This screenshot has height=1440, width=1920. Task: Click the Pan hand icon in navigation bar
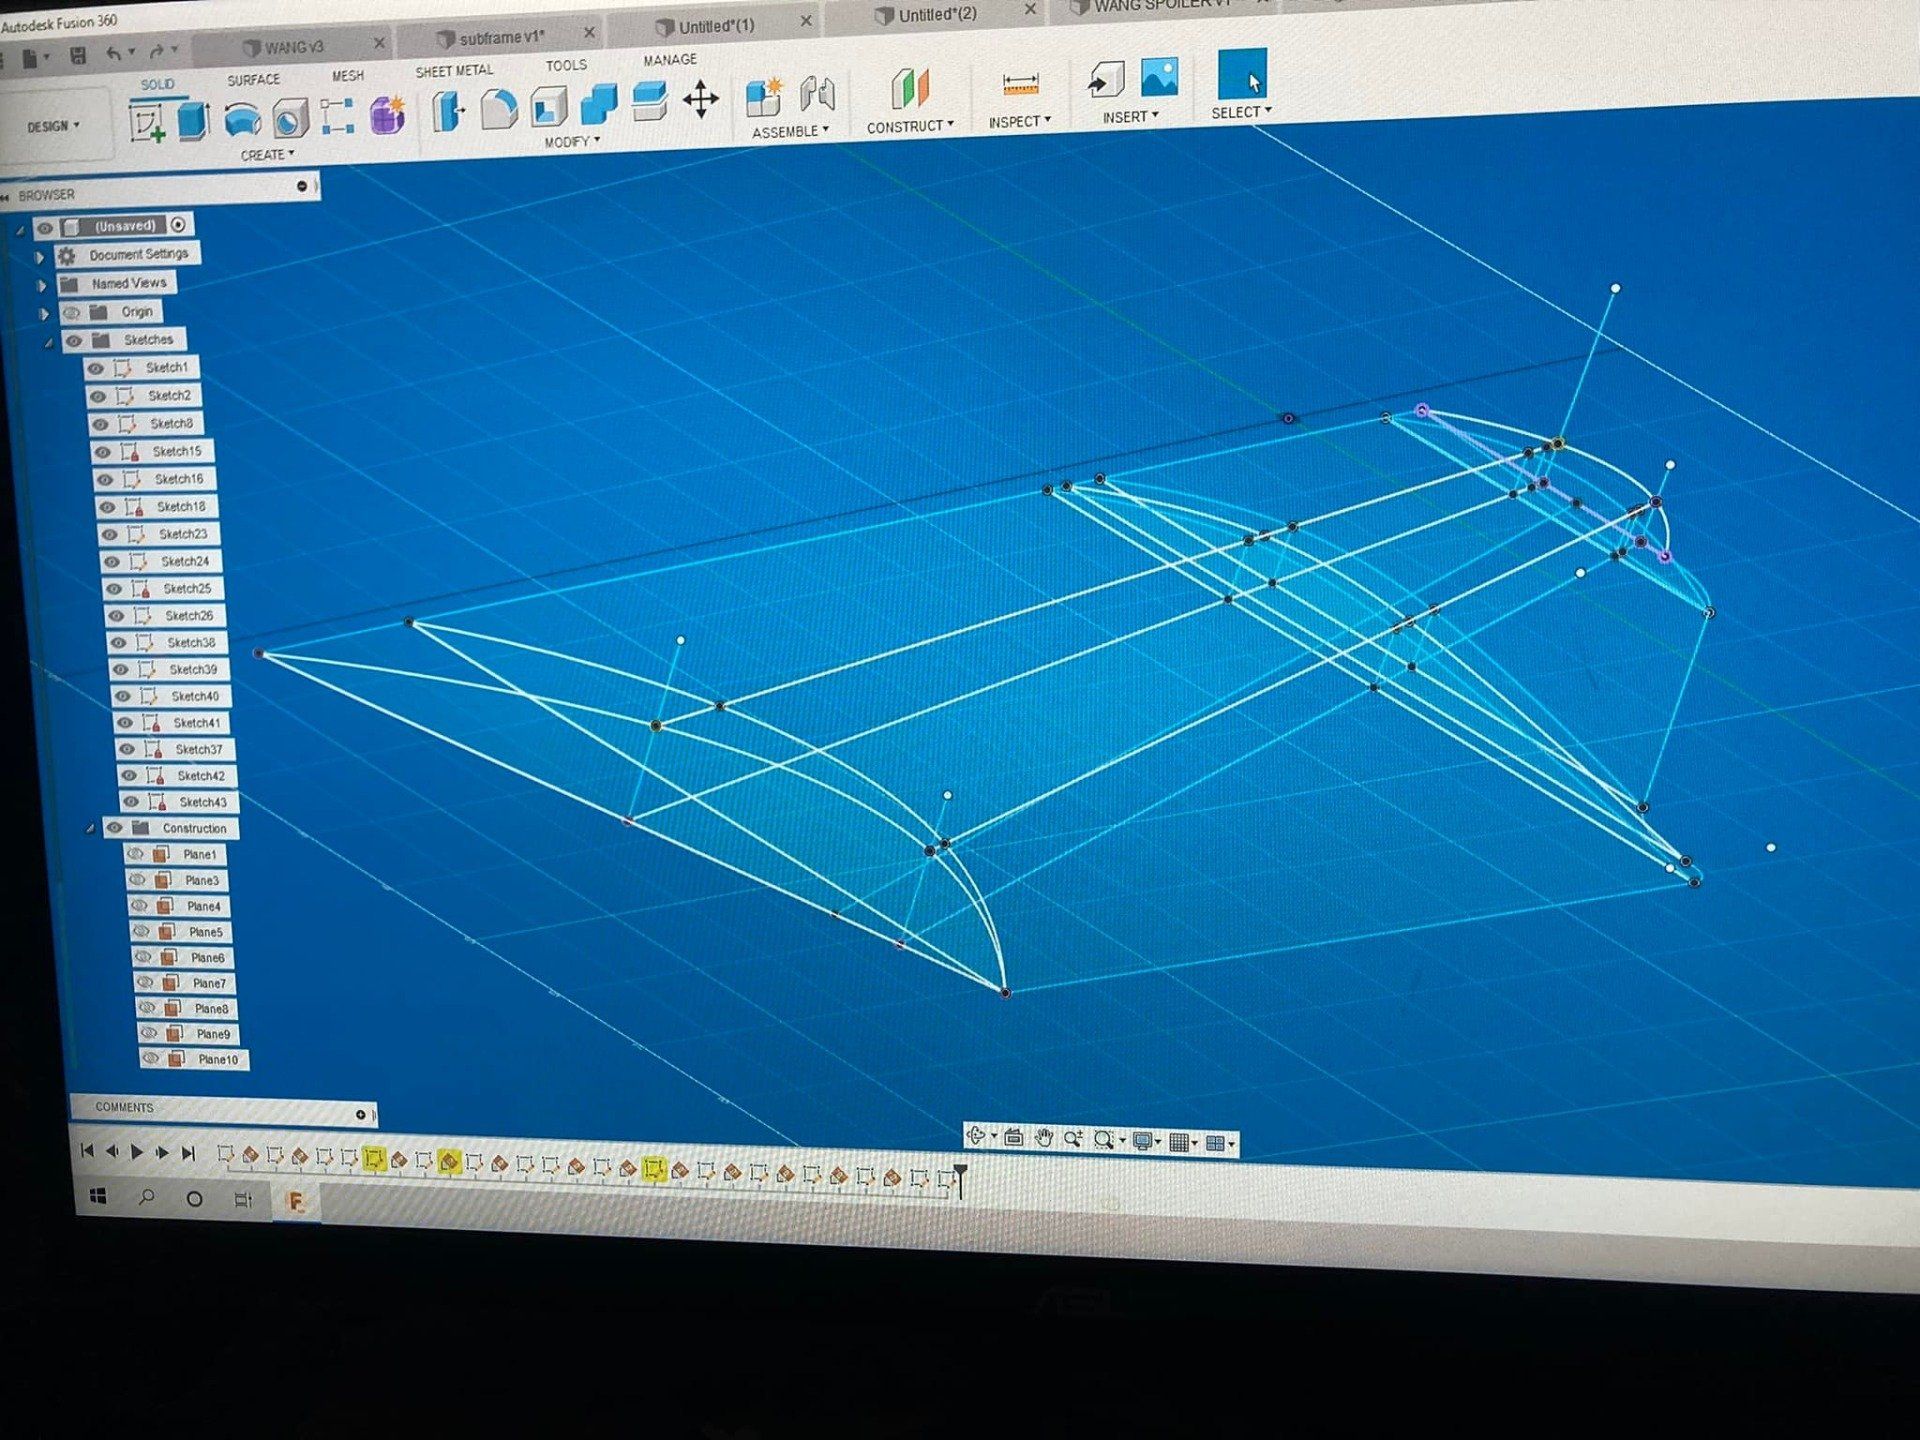1044,1138
